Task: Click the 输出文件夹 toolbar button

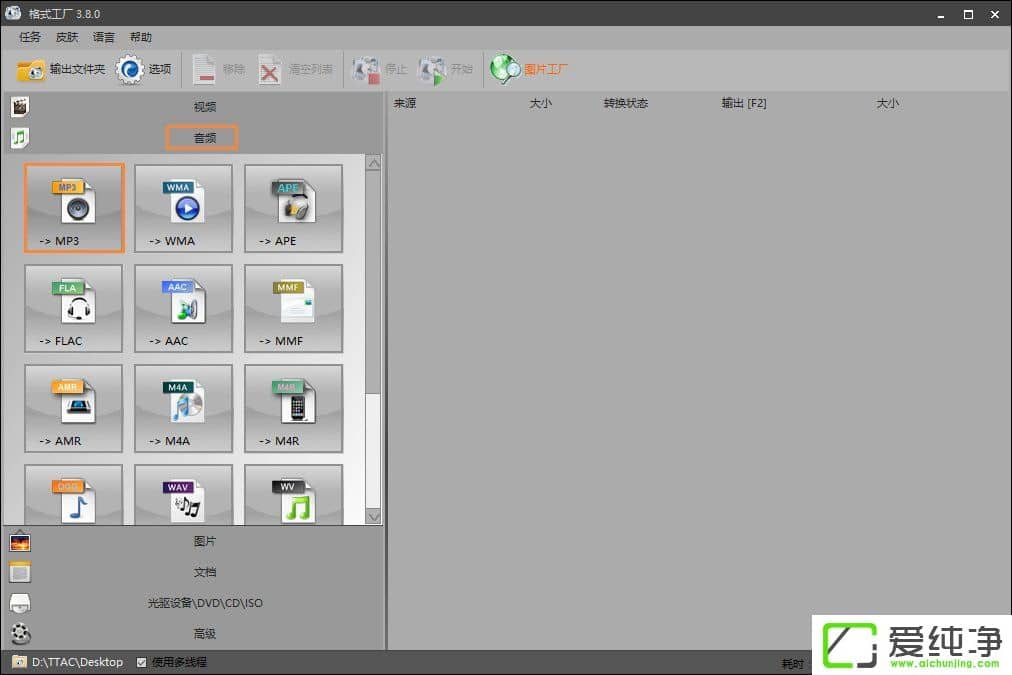Action: pos(61,69)
